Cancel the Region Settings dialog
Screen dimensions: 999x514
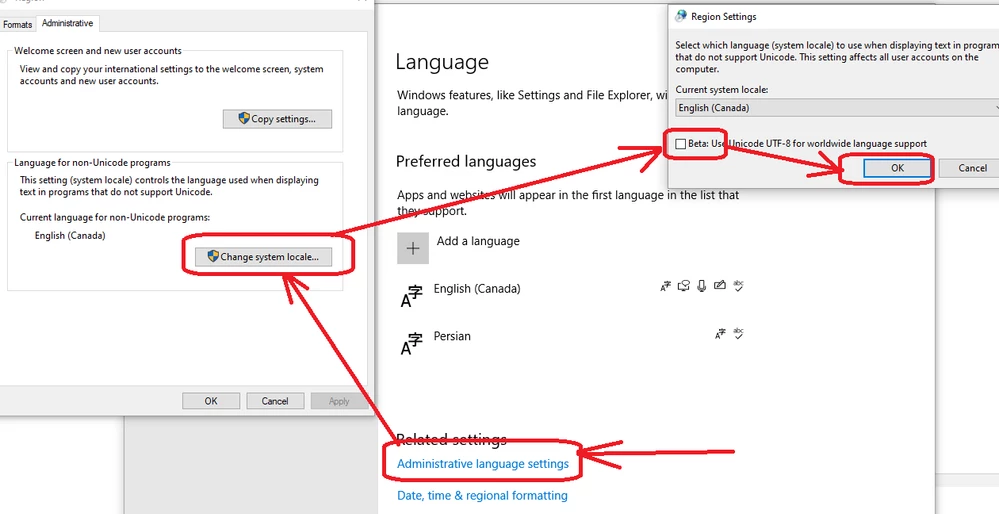pyautogui.click(x=972, y=168)
